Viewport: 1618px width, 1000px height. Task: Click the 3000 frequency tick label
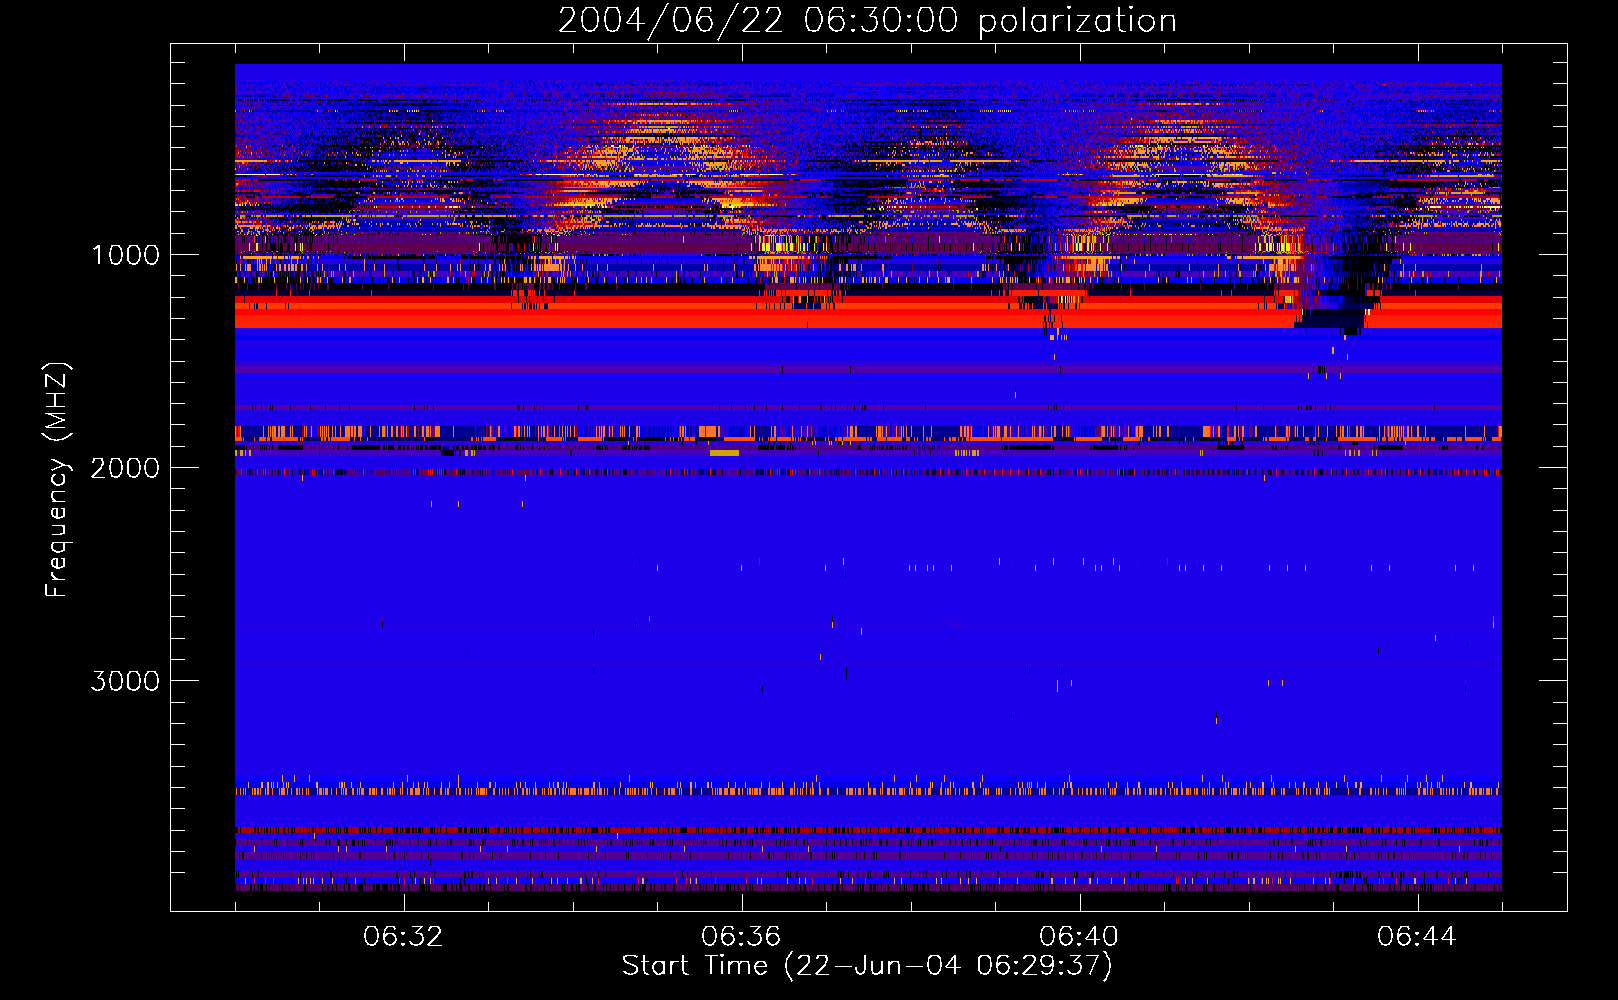point(125,681)
